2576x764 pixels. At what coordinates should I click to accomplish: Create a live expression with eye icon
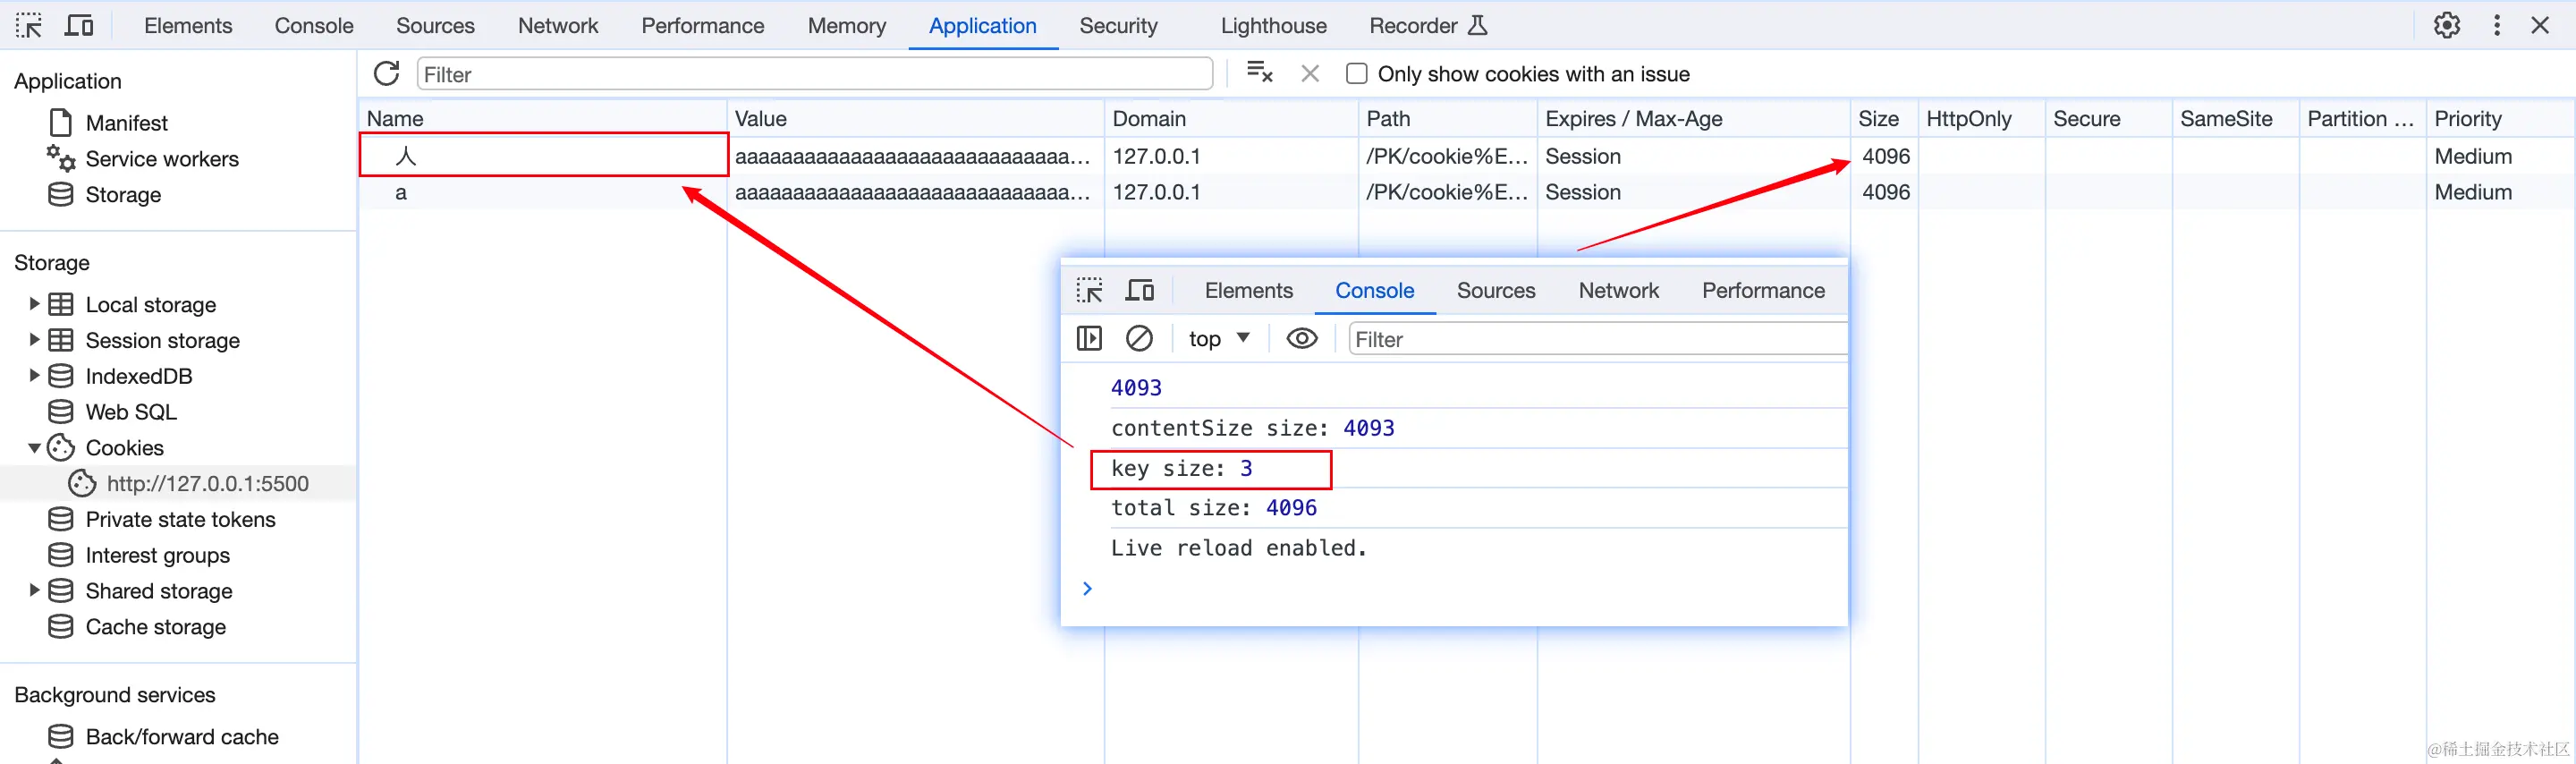coord(1301,339)
